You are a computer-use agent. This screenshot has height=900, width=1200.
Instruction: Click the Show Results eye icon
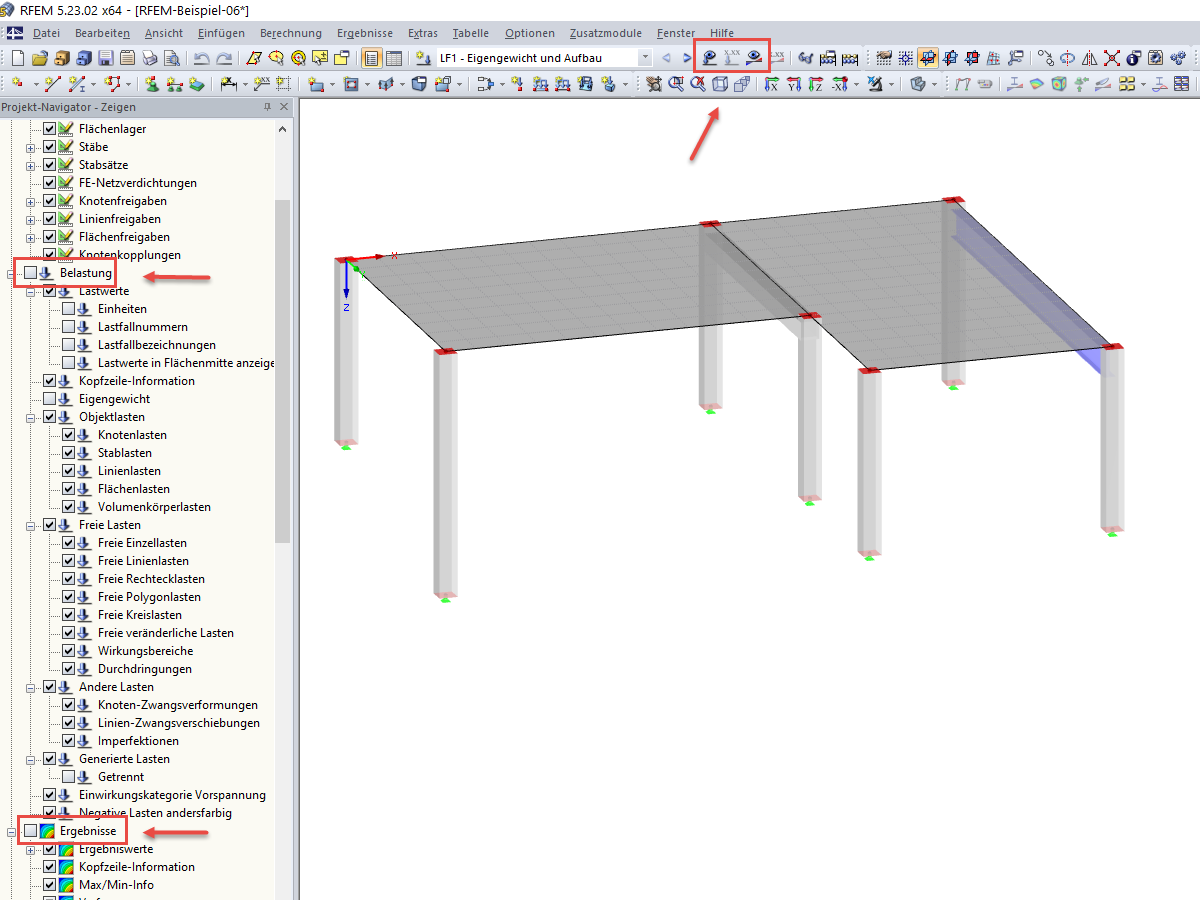[755, 58]
